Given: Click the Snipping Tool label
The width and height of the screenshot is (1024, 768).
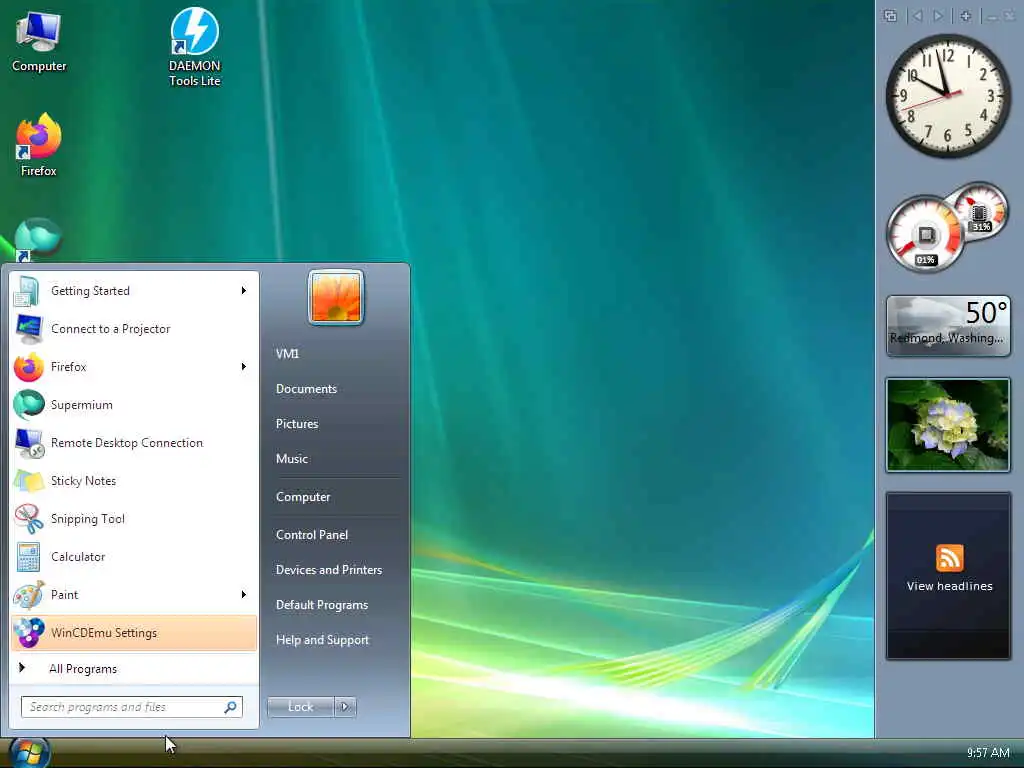Looking at the screenshot, I should click(x=88, y=519).
